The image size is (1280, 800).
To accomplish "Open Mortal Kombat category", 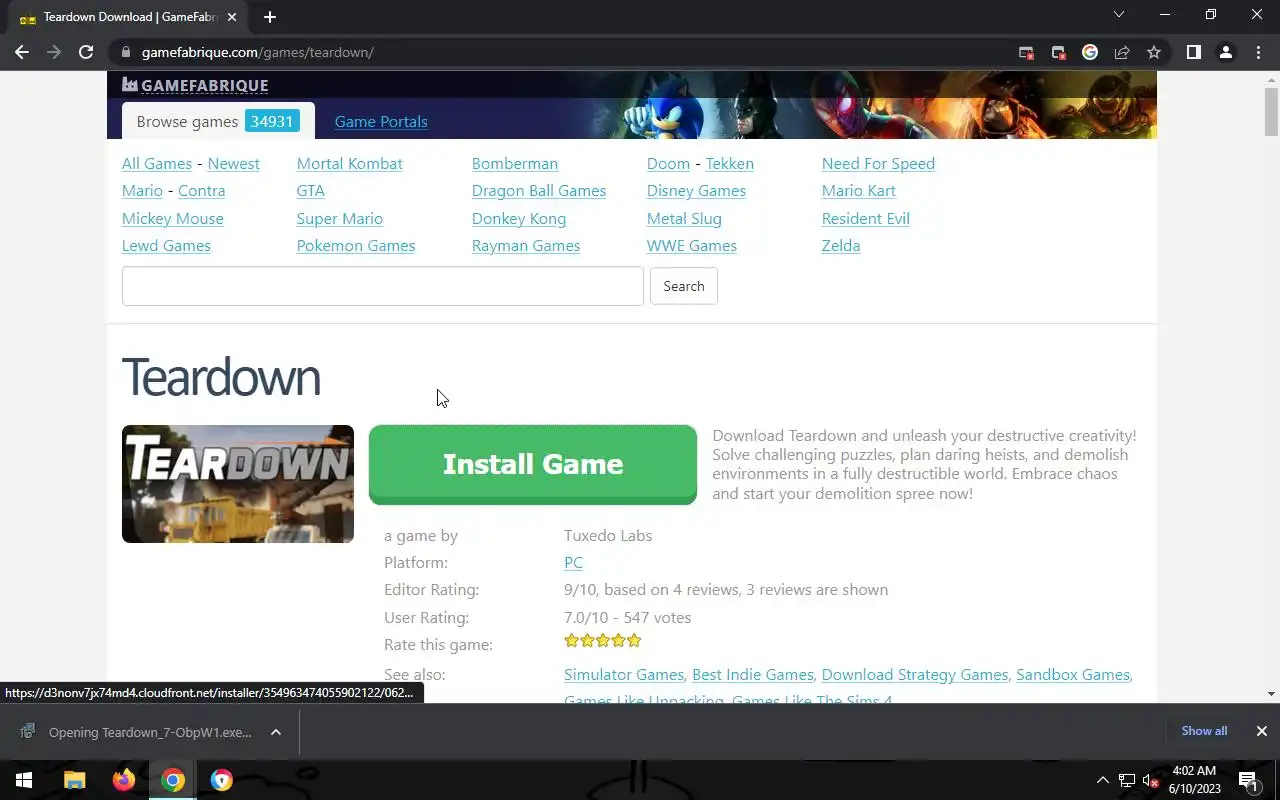I will pyautogui.click(x=349, y=164).
